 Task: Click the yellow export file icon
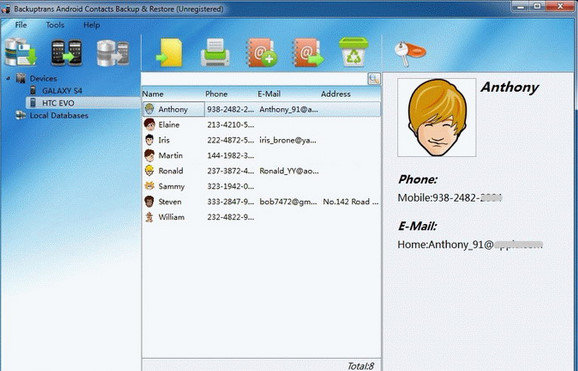pyautogui.click(x=170, y=53)
